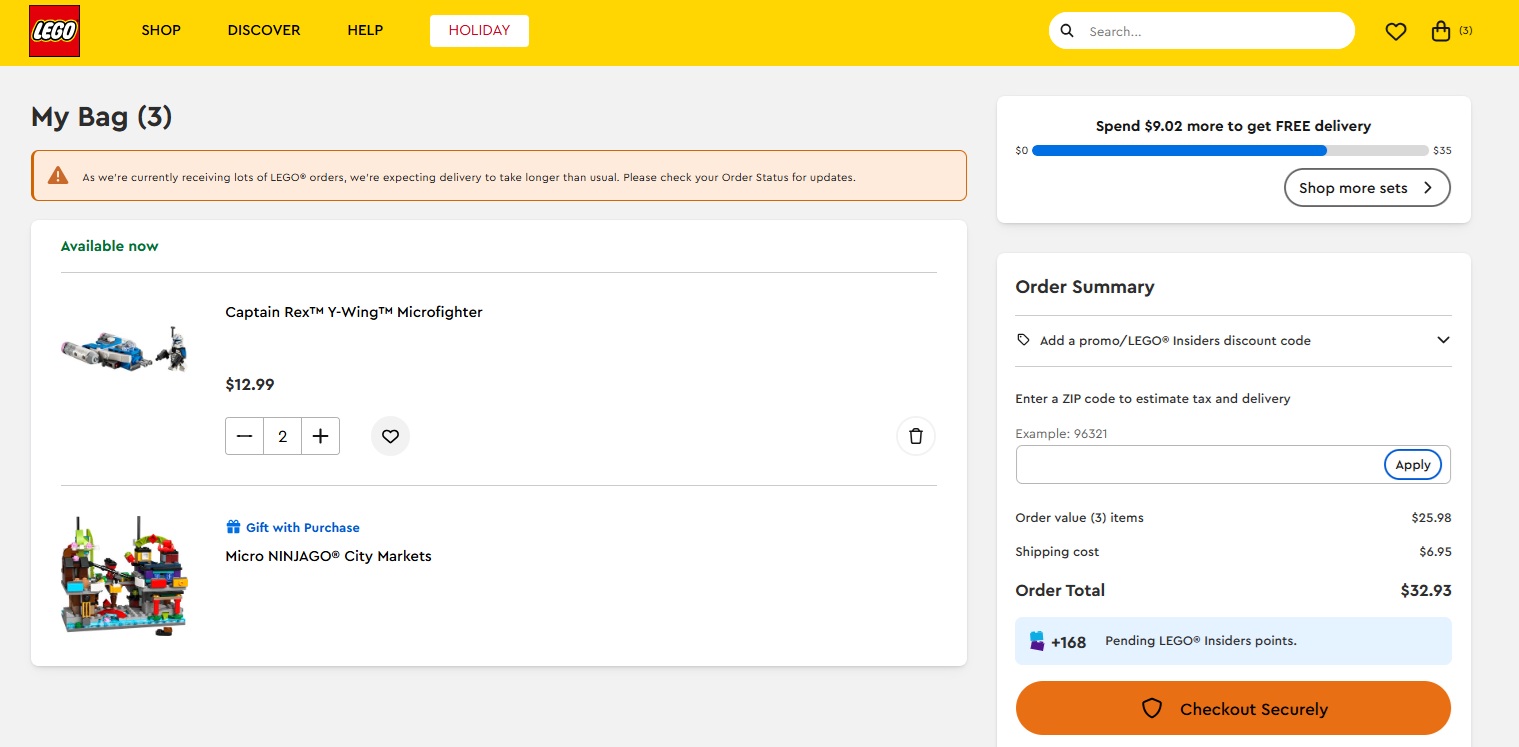Open the wishlist heart icon in header
The width and height of the screenshot is (1519, 747).
[x=1396, y=32]
